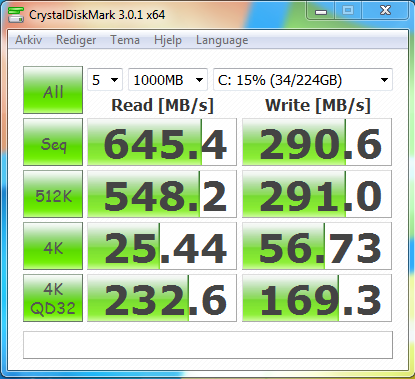
Task: Start the 4K QD32 benchmark test
Action: pyautogui.click(x=53, y=298)
